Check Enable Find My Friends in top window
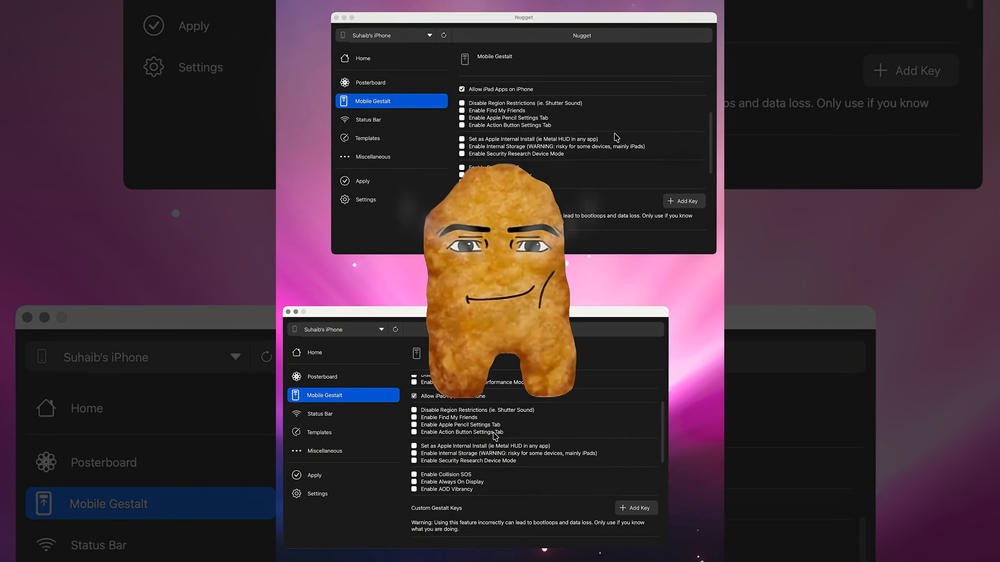The width and height of the screenshot is (1000, 562). tap(462, 110)
